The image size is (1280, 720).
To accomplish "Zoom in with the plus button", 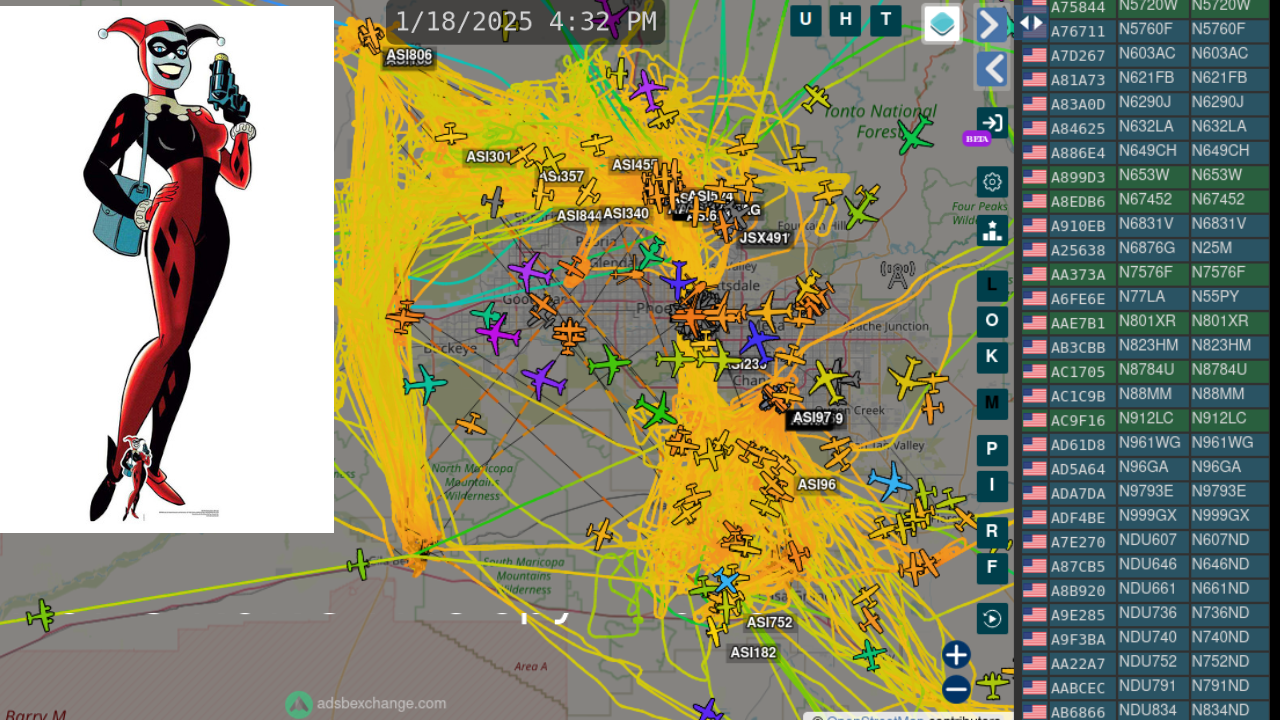I will [956, 655].
